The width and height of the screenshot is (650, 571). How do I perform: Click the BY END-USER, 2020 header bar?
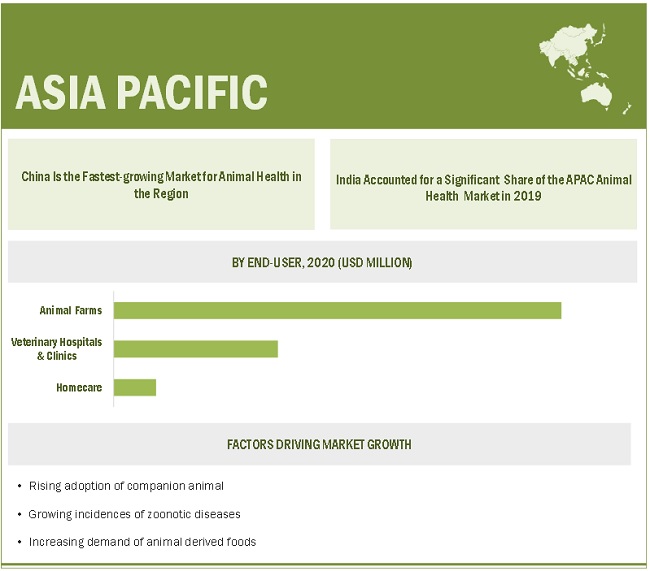tap(322, 262)
